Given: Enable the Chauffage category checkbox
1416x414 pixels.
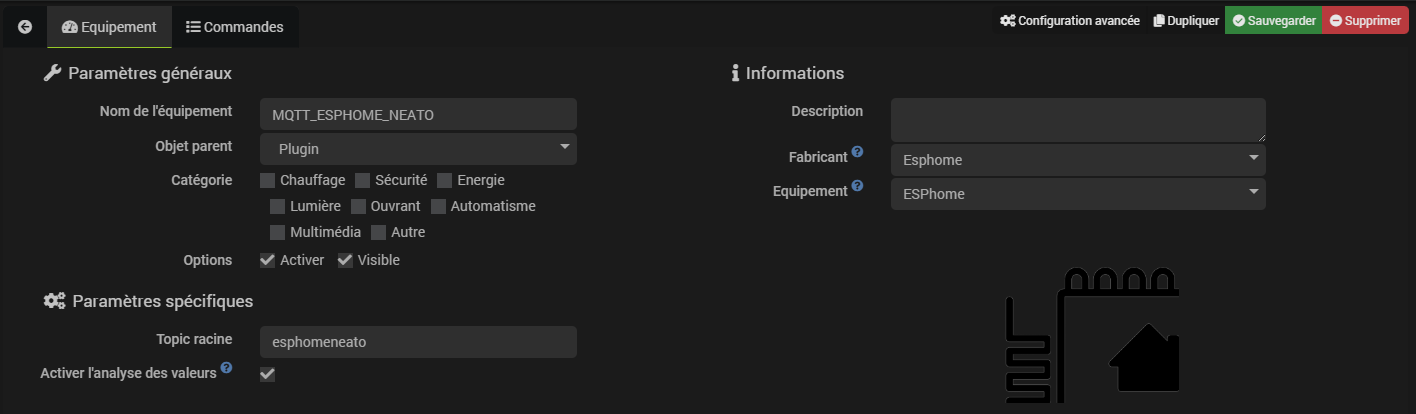Looking at the screenshot, I should (268, 181).
